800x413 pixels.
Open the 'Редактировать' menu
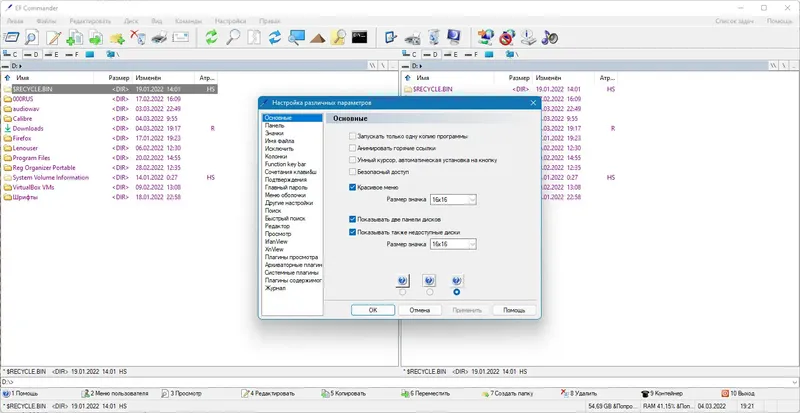(x=90, y=21)
